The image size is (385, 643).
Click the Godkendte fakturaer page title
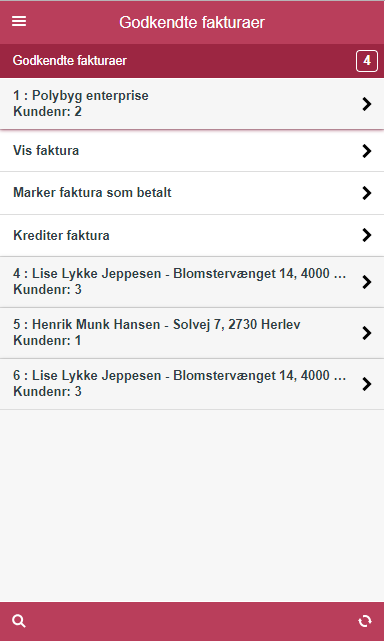pyautogui.click(x=192, y=22)
